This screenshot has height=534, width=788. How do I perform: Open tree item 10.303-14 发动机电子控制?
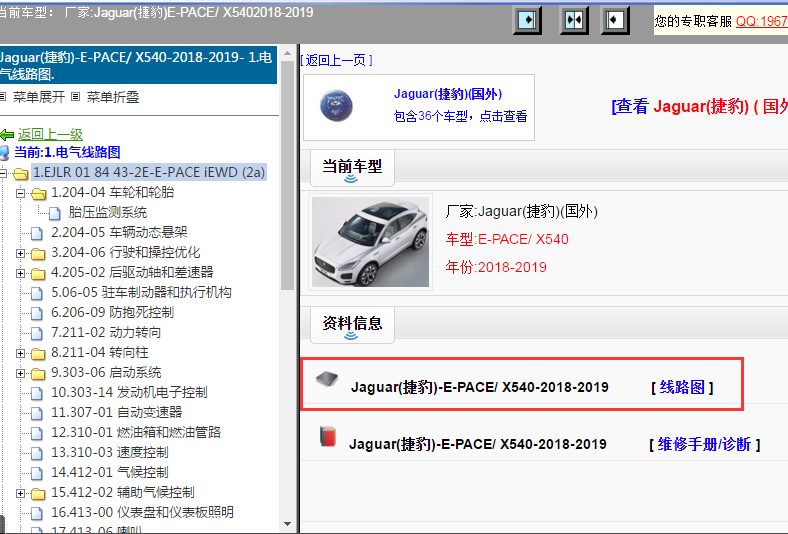coord(129,392)
